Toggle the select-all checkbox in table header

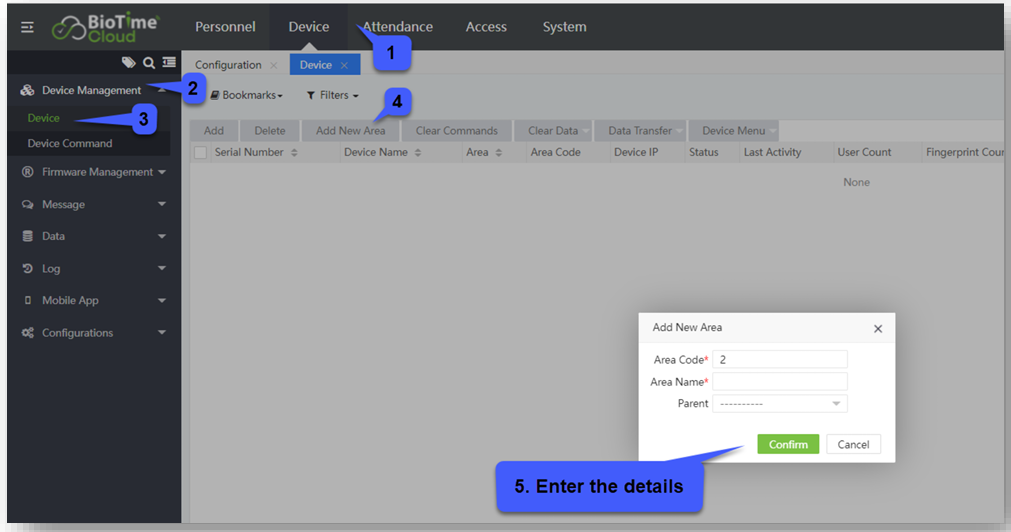[201, 153]
